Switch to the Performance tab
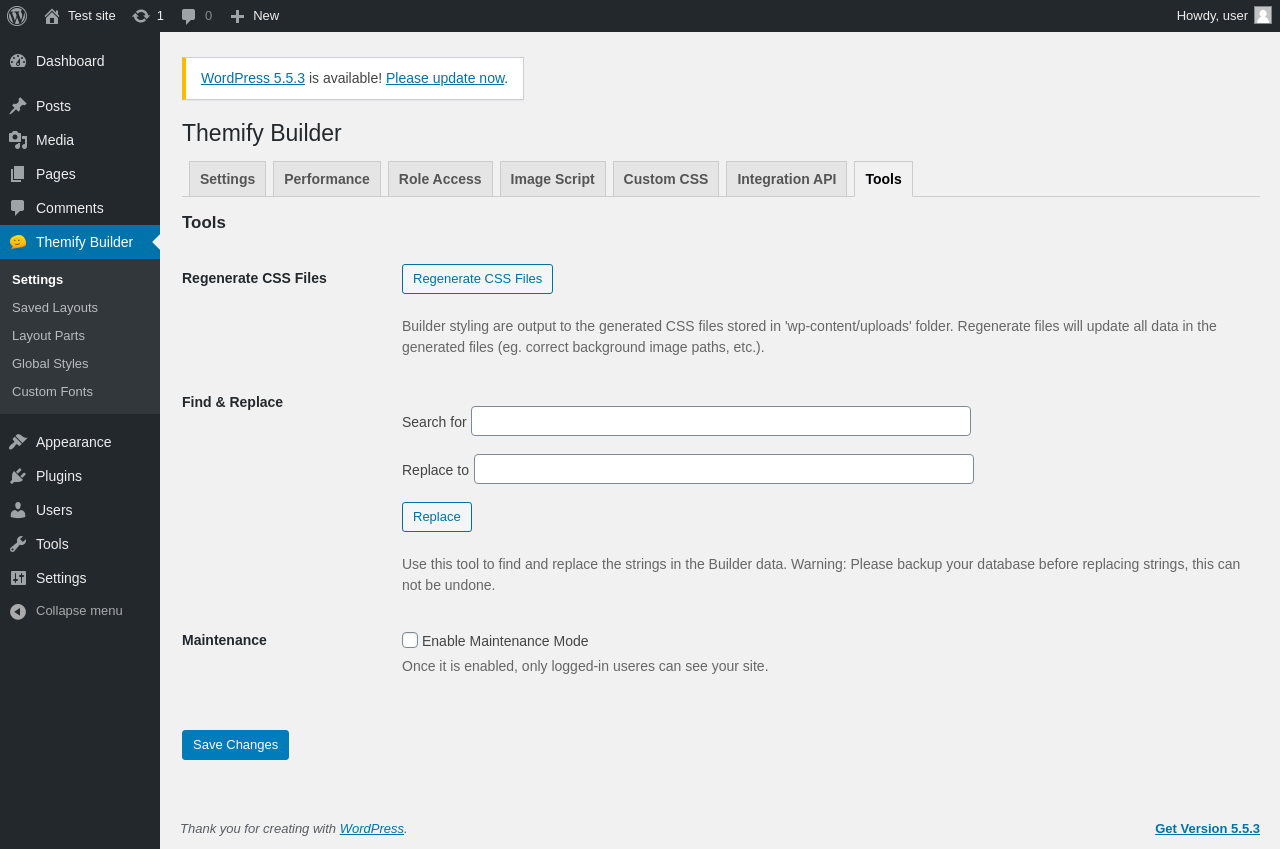The width and height of the screenshot is (1280, 849). tap(327, 179)
